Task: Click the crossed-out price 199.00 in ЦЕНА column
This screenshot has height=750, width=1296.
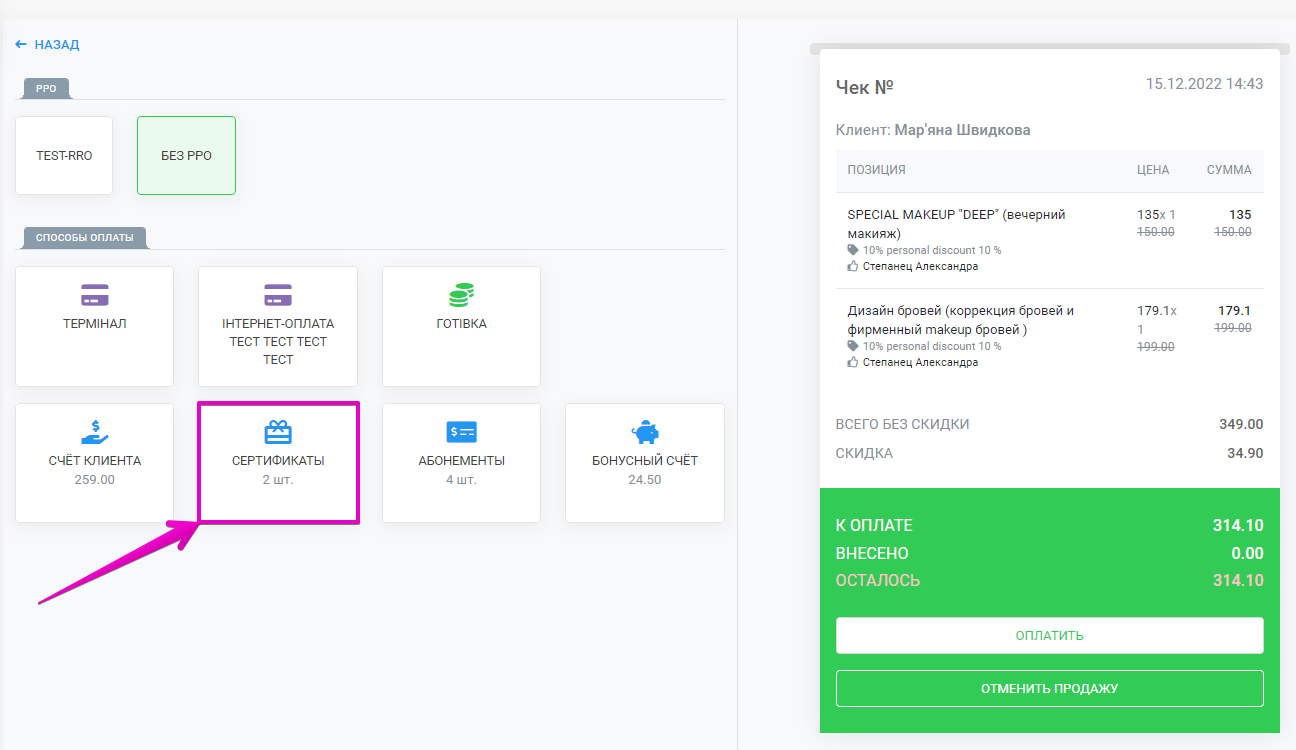Action: (x=1156, y=347)
